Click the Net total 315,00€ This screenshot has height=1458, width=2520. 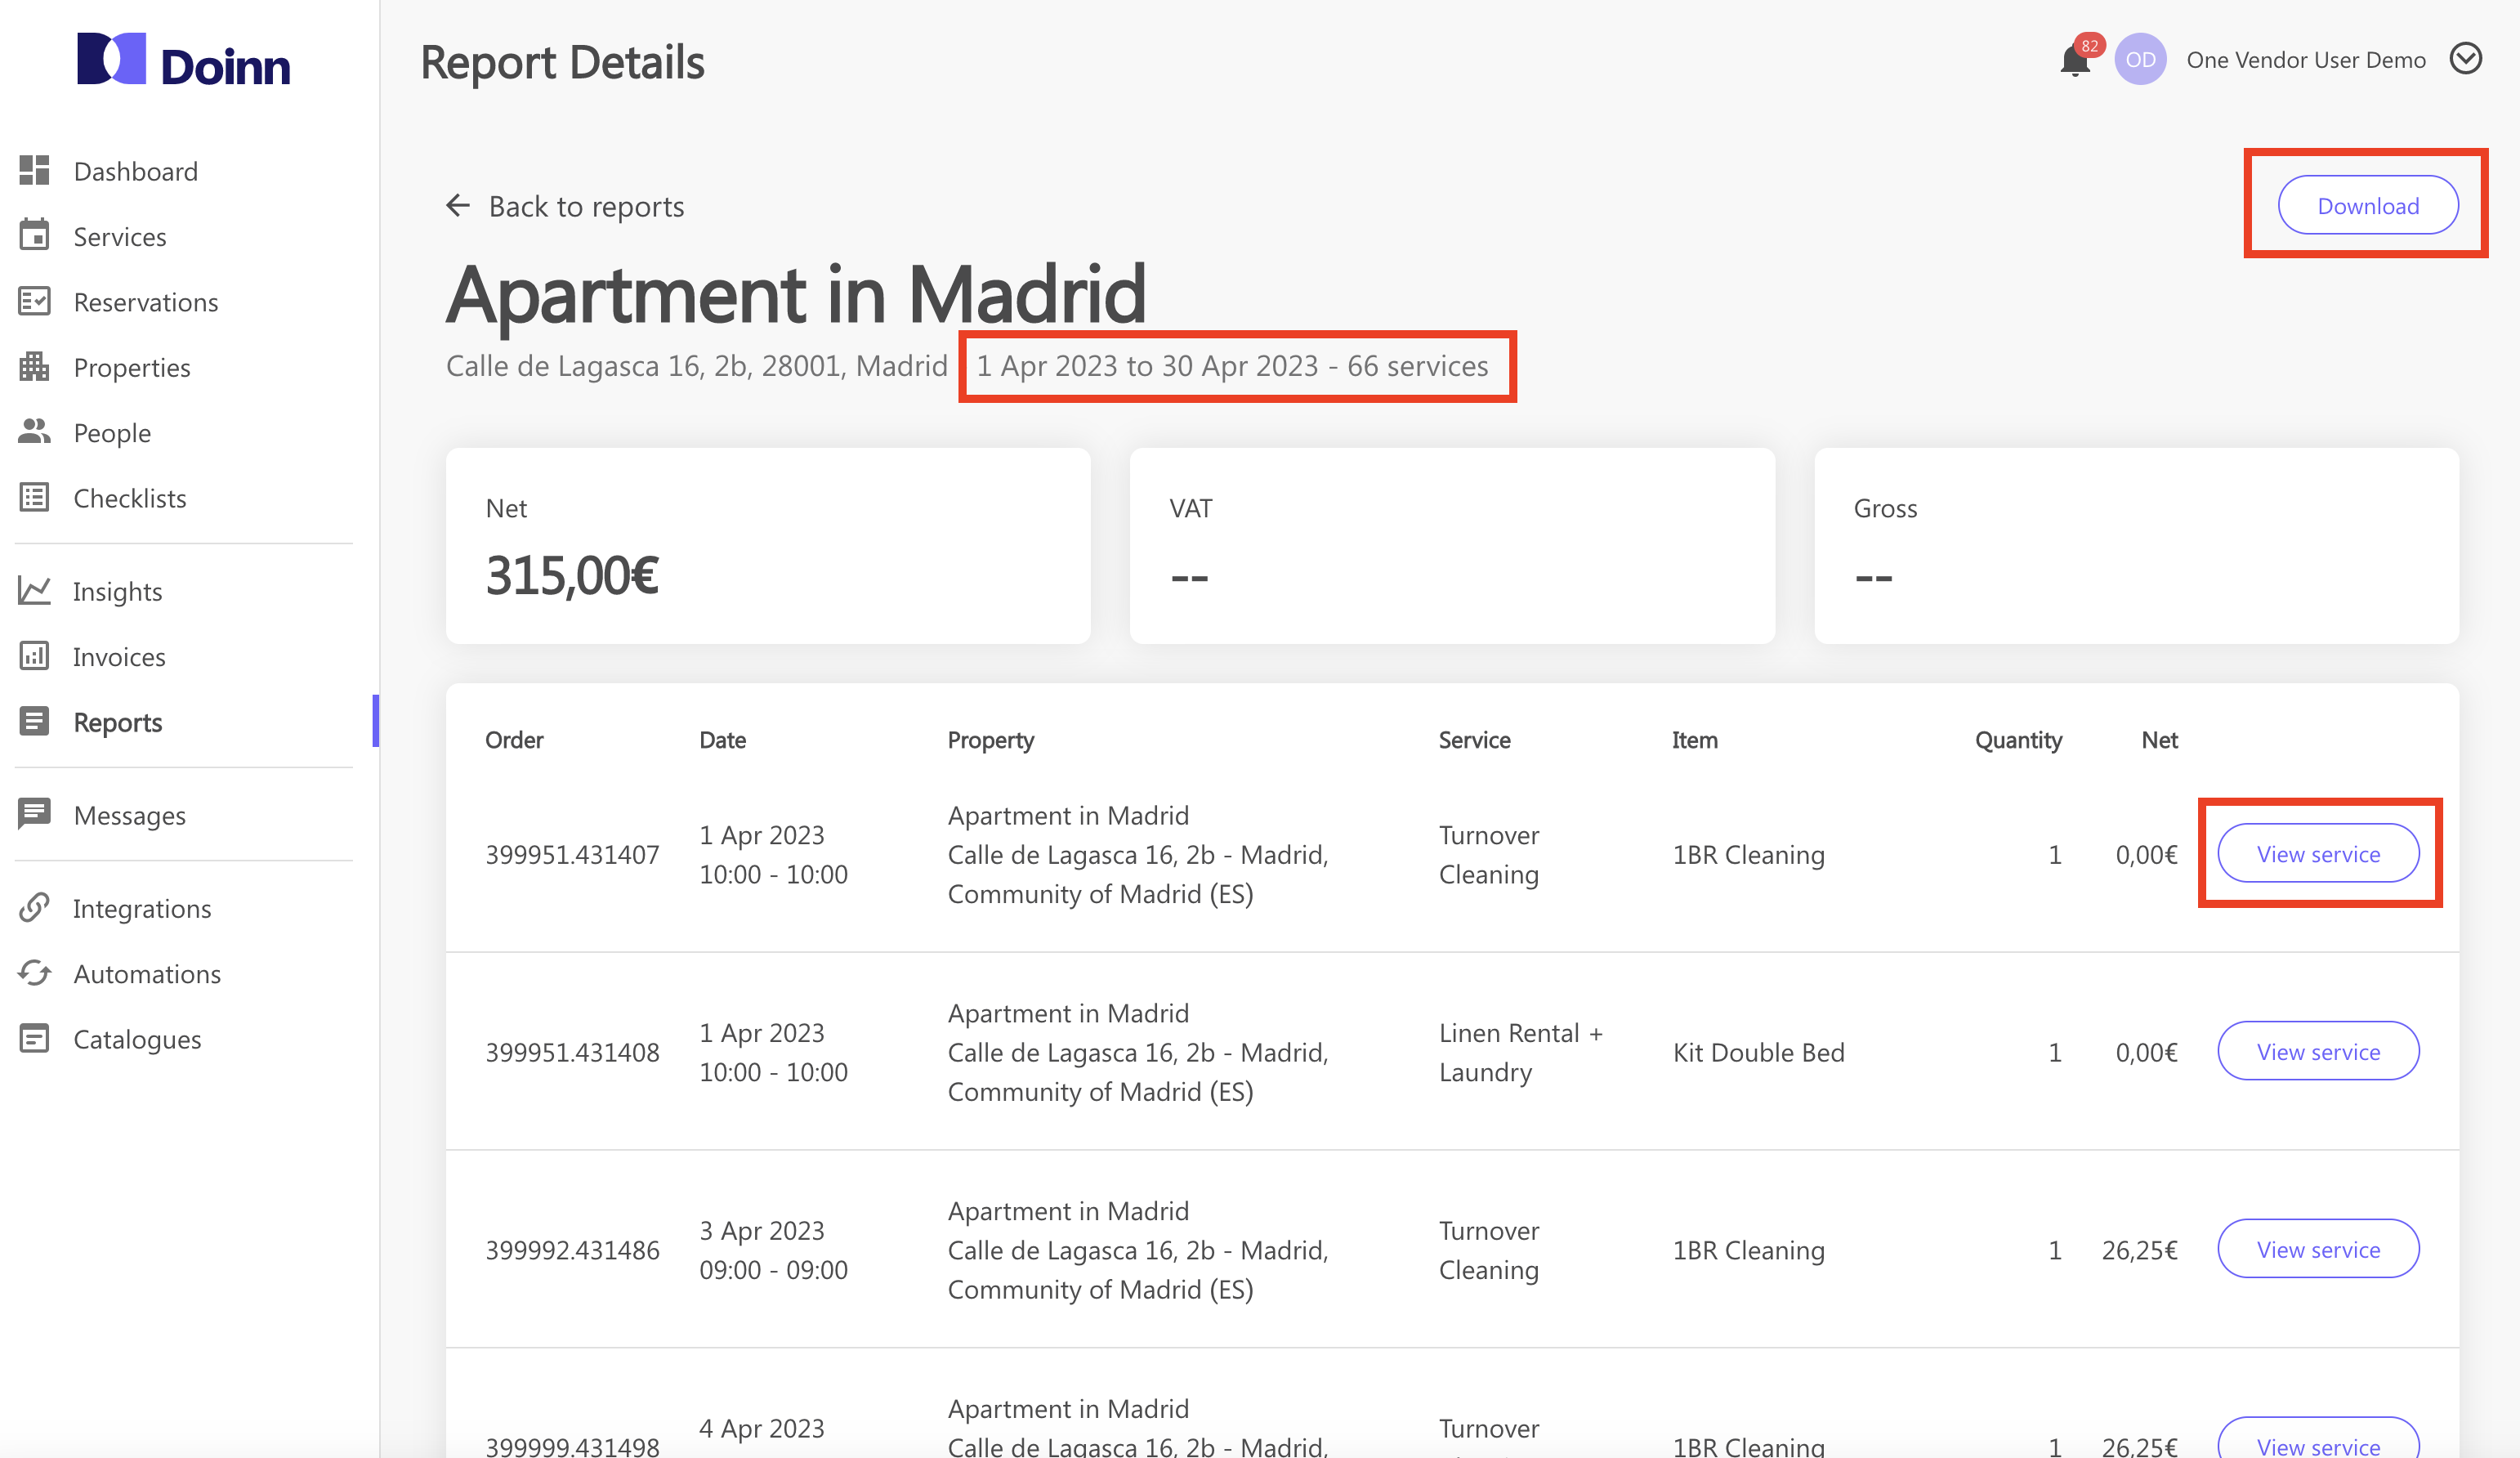click(x=572, y=576)
